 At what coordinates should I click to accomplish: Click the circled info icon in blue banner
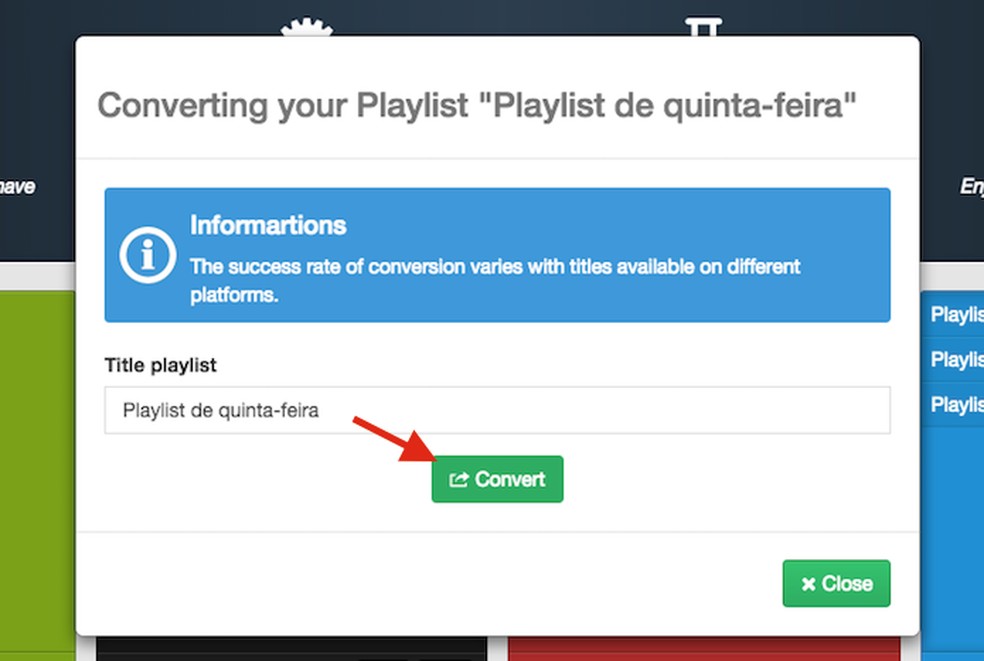point(147,256)
